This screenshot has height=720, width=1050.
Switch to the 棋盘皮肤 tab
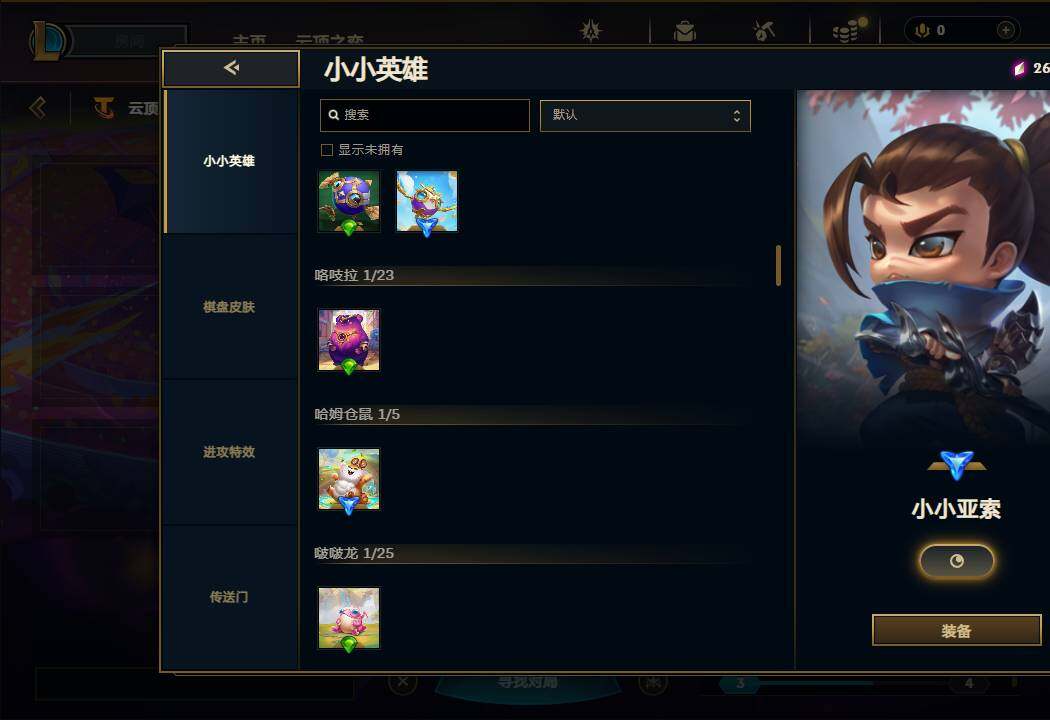pyautogui.click(x=229, y=307)
